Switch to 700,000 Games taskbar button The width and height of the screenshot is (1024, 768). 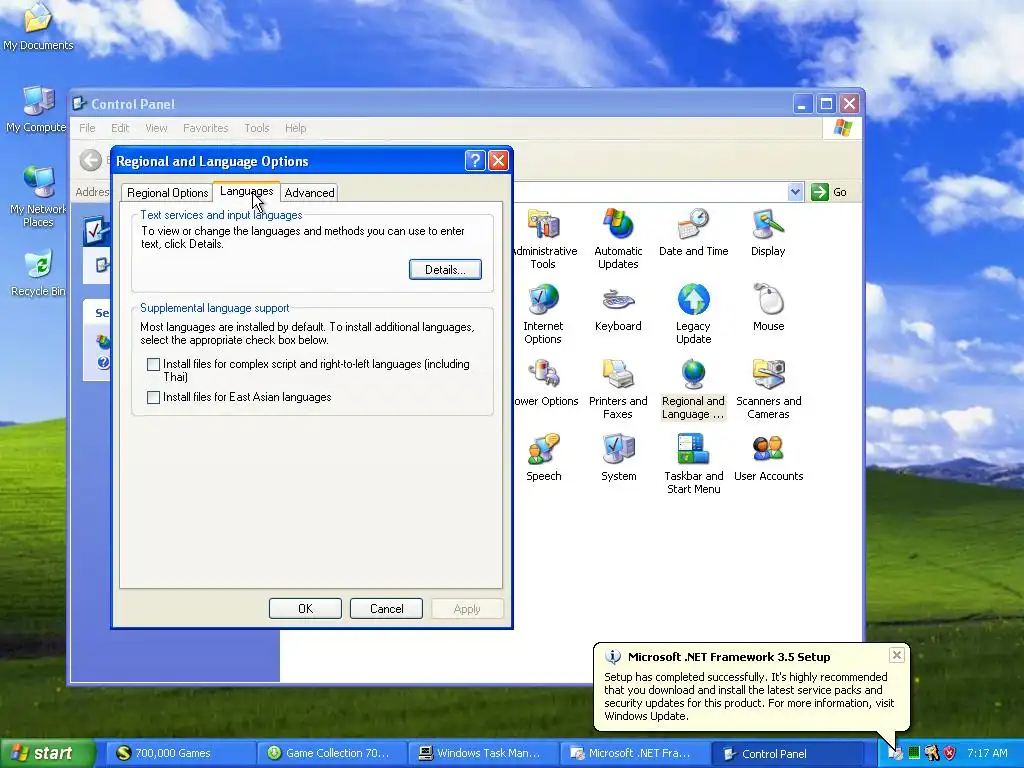180,753
